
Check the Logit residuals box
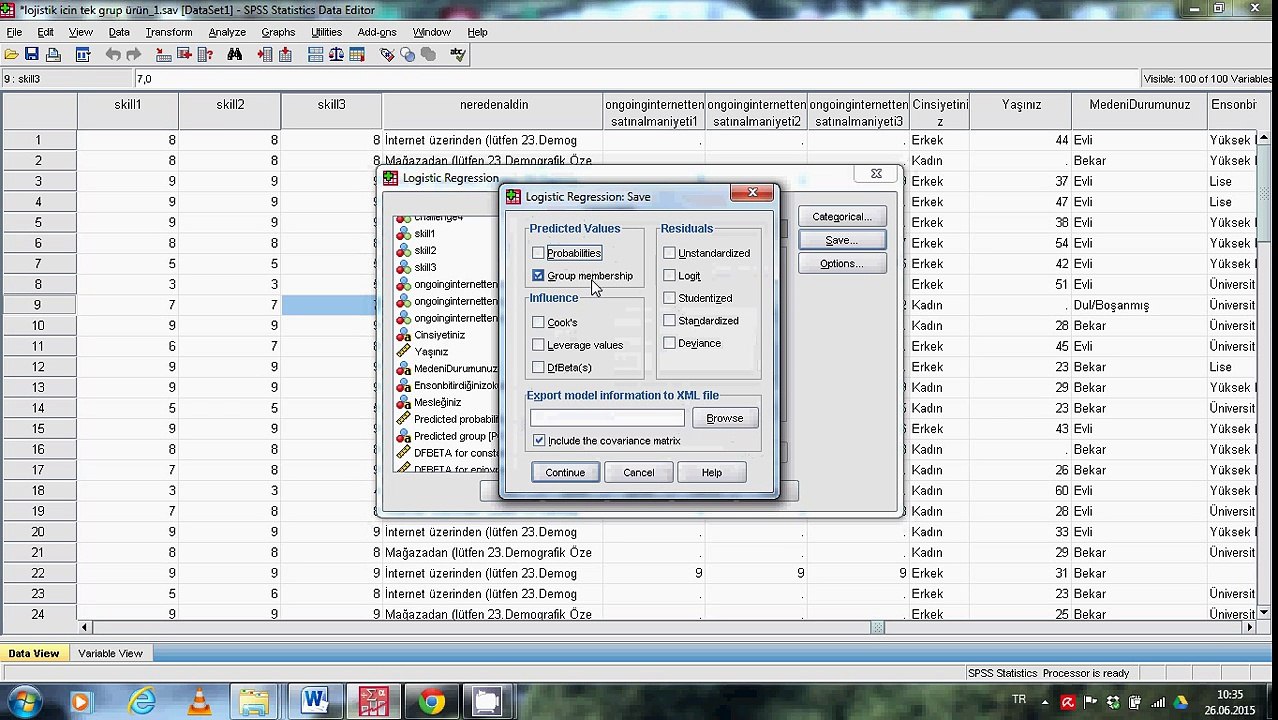pos(669,275)
